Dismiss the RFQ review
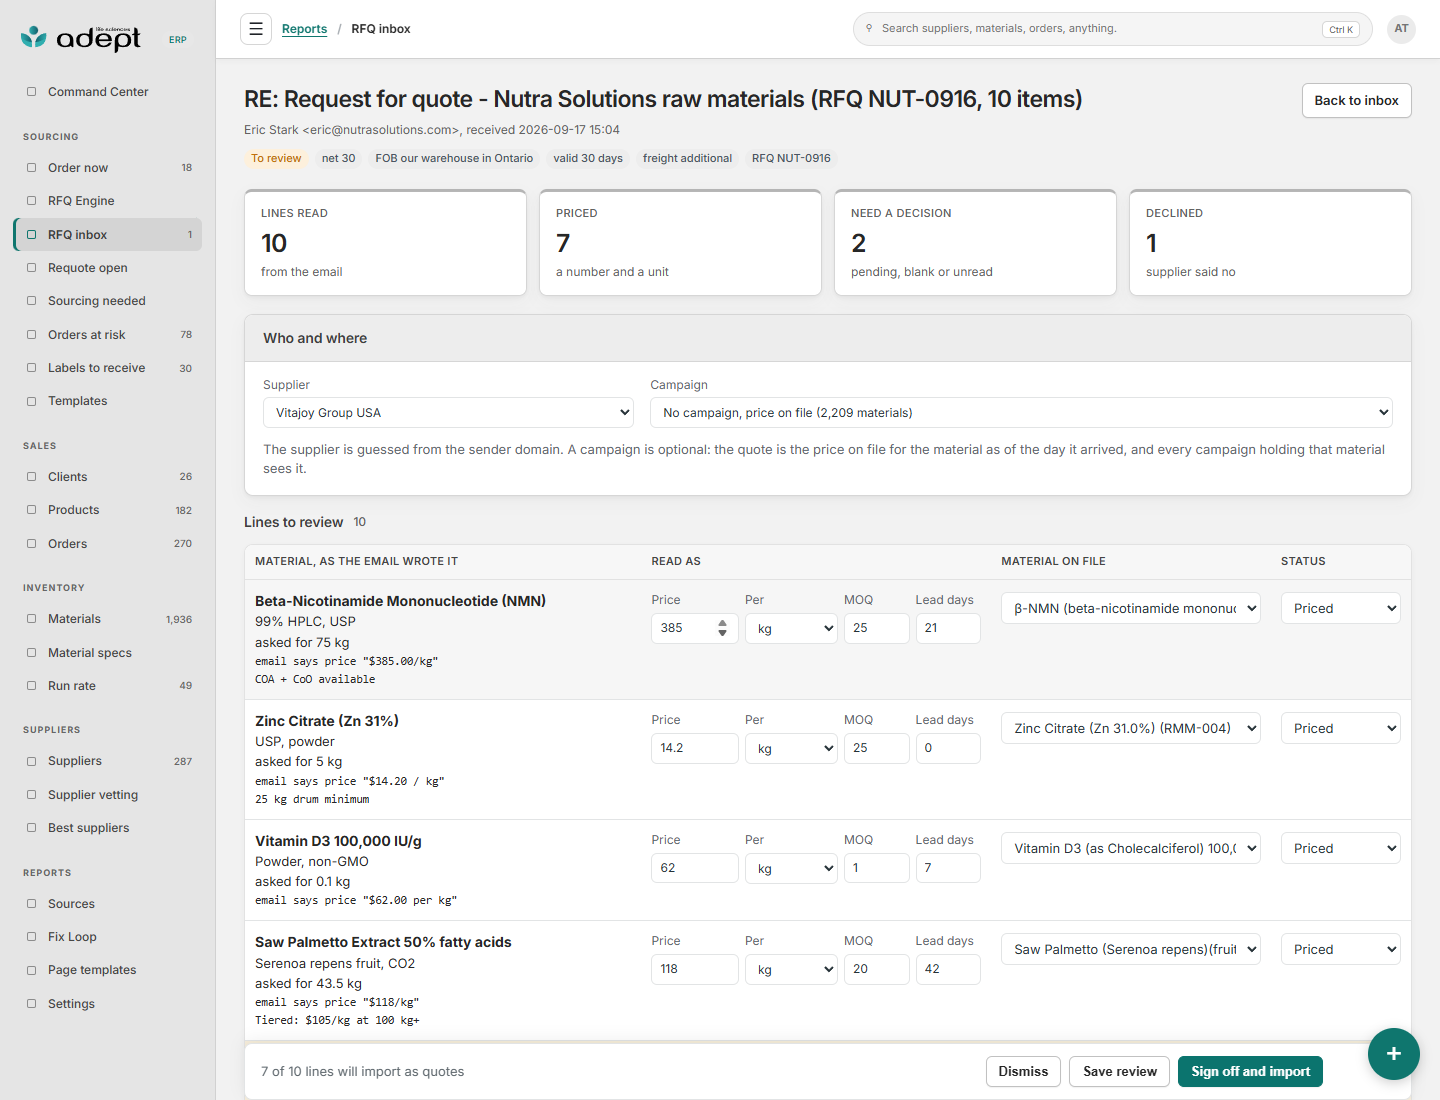This screenshot has height=1100, width=1440. tap(1023, 1072)
